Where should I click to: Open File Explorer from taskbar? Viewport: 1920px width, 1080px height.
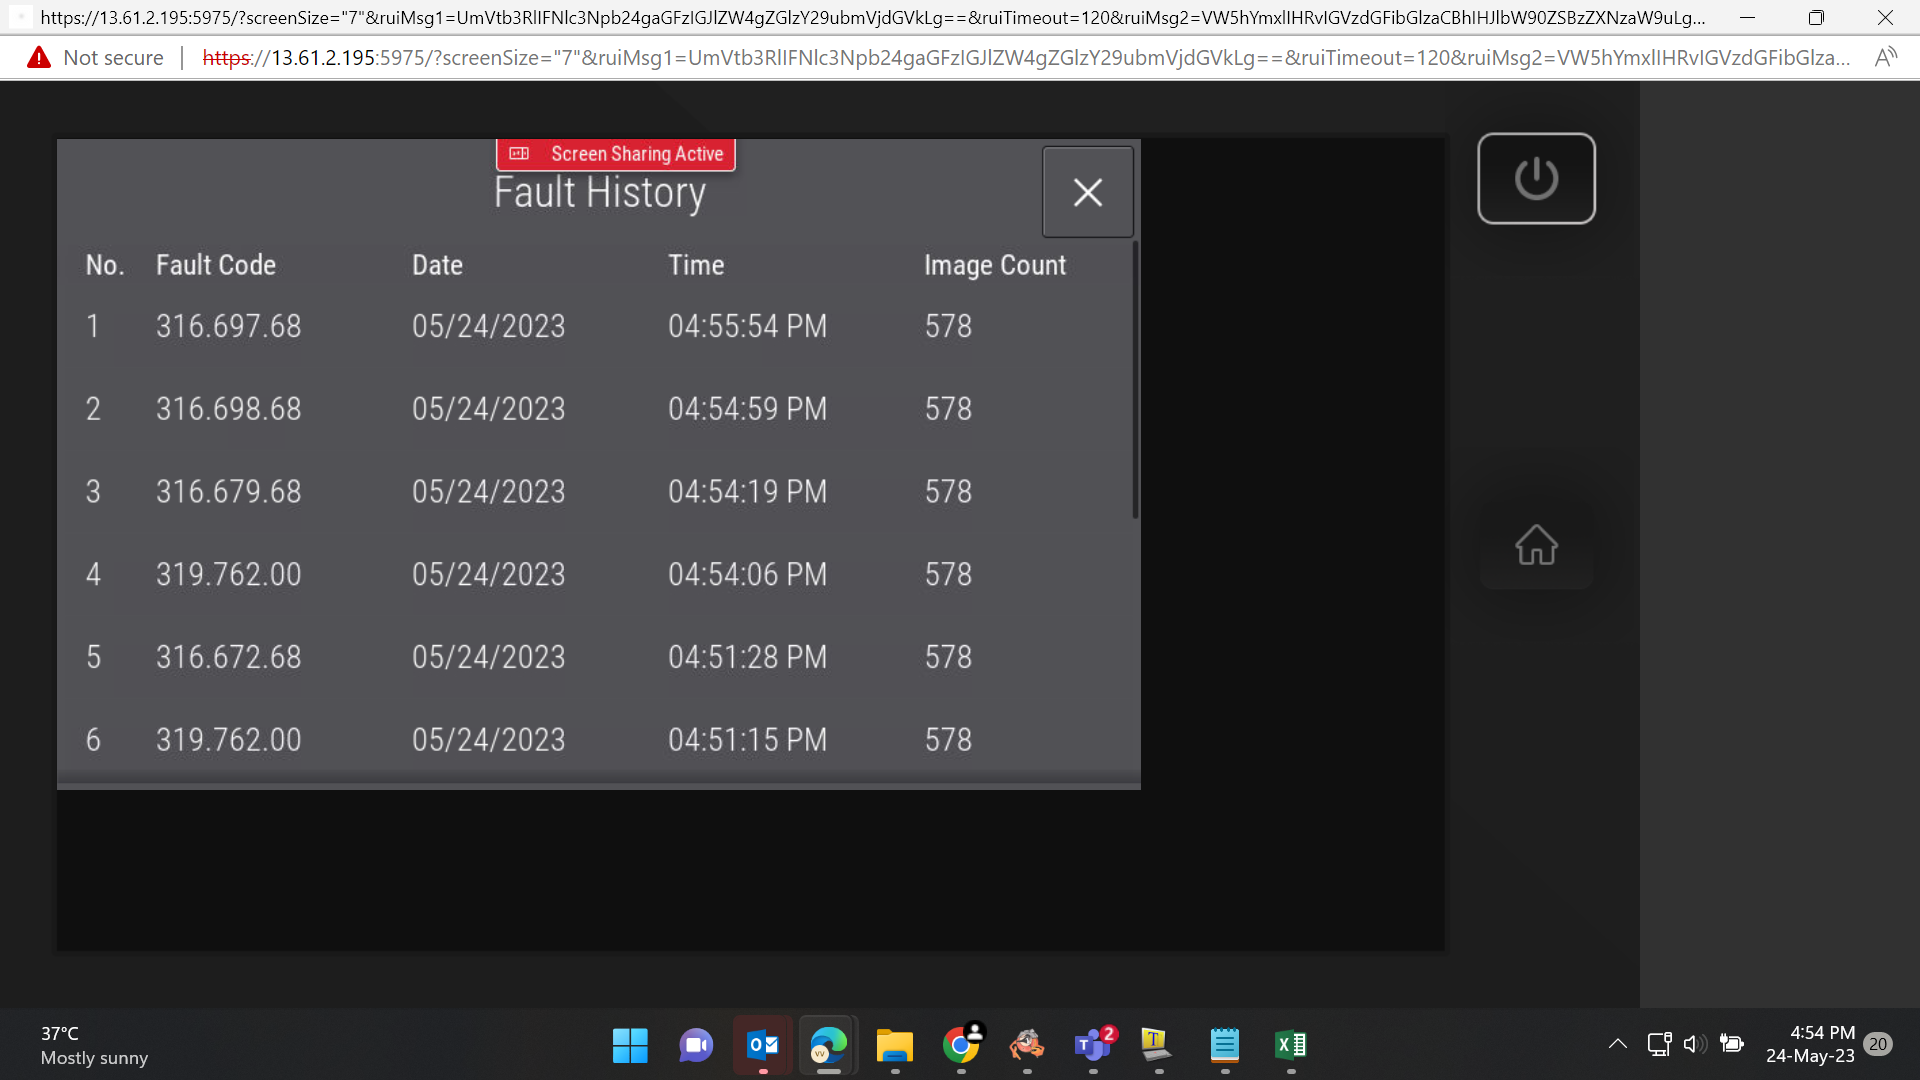point(895,1046)
